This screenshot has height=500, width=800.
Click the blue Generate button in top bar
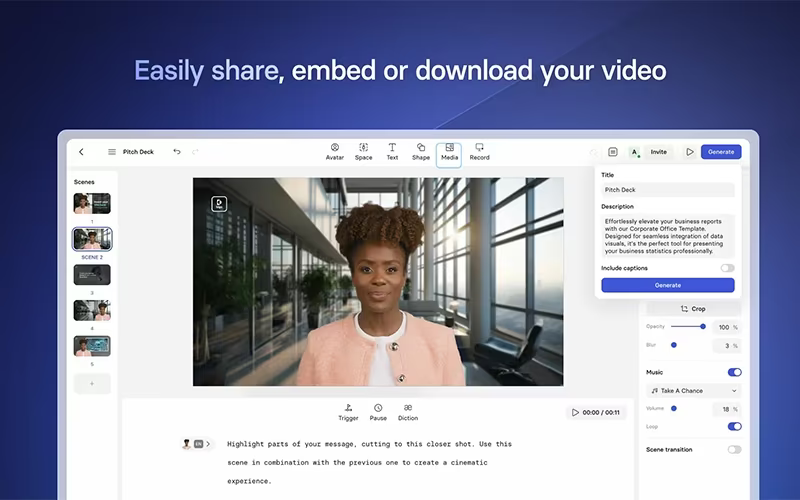[721, 152]
